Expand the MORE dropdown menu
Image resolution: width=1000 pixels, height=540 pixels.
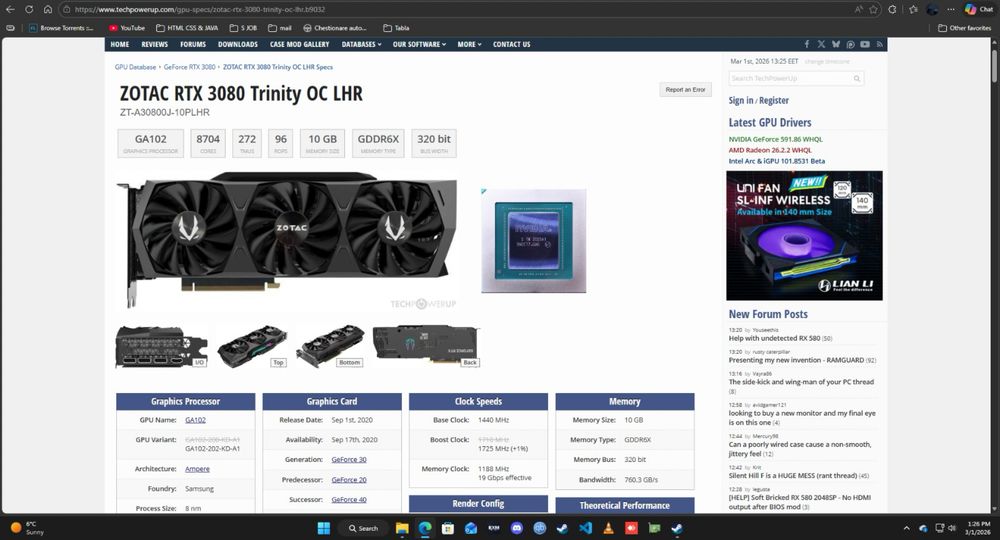click(x=469, y=44)
